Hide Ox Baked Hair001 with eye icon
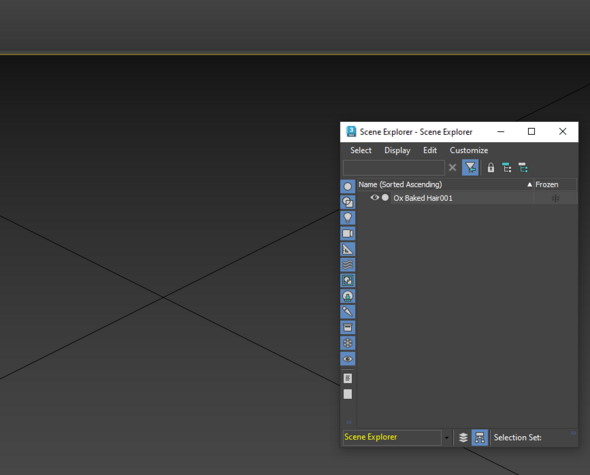This screenshot has height=475, width=590. tap(374, 198)
